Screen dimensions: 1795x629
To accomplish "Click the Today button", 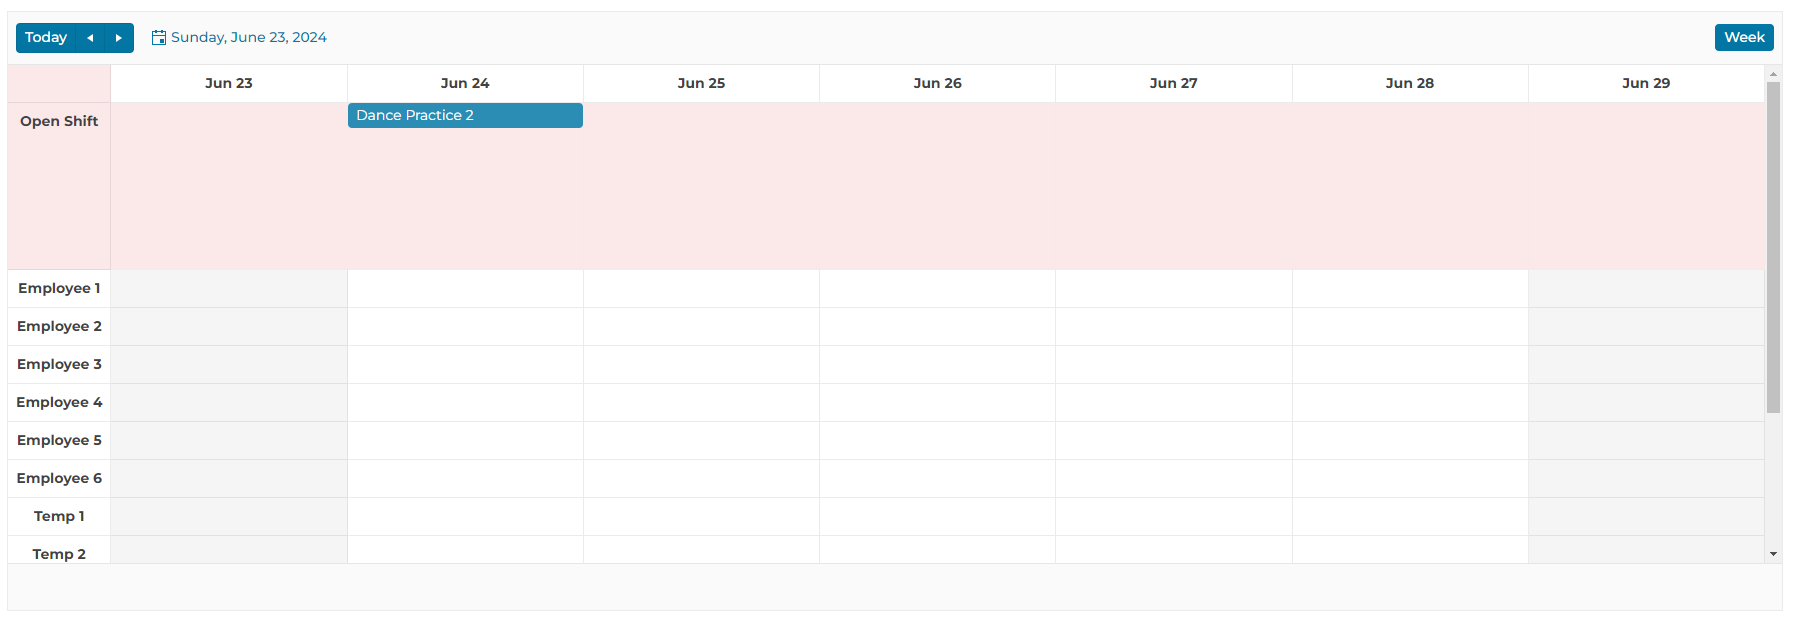I will pyautogui.click(x=46, y=38).
